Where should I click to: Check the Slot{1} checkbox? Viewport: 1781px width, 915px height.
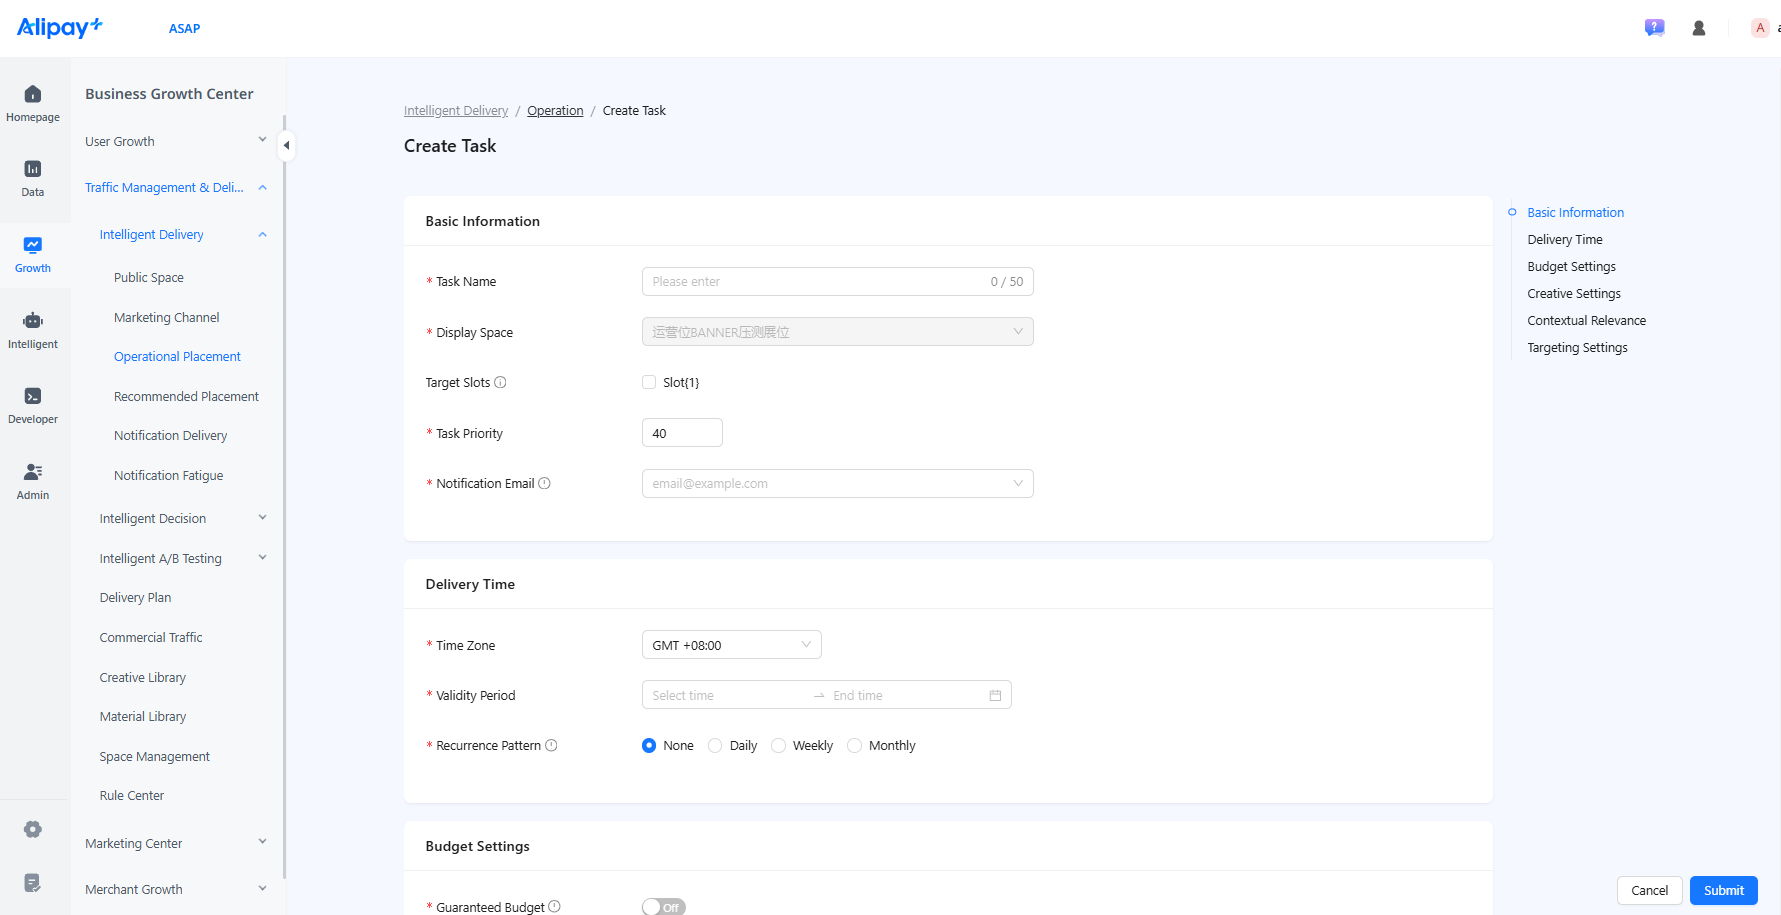click(649, 382)
